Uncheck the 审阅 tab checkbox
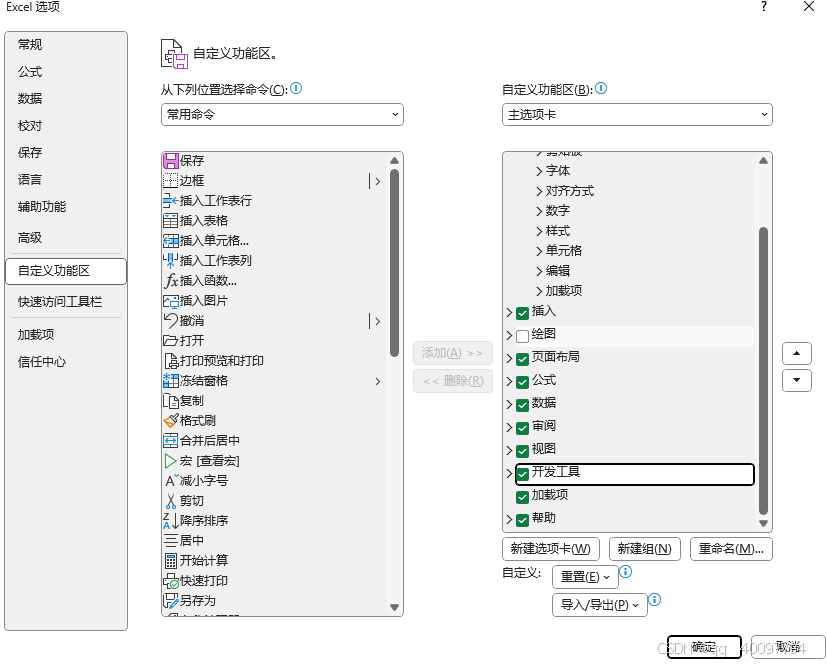Screen dimensions: 827x664 tap(522, 428)
